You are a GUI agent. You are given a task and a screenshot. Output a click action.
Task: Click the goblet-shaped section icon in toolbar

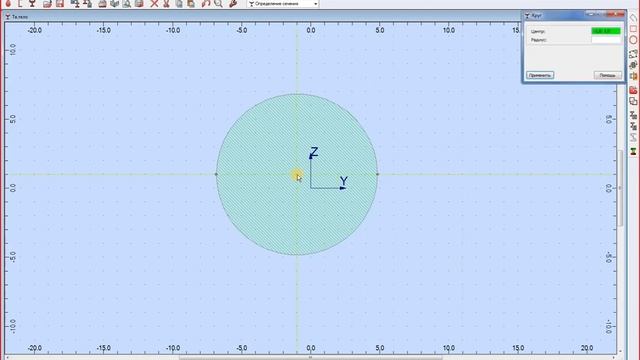click(32, 4)
